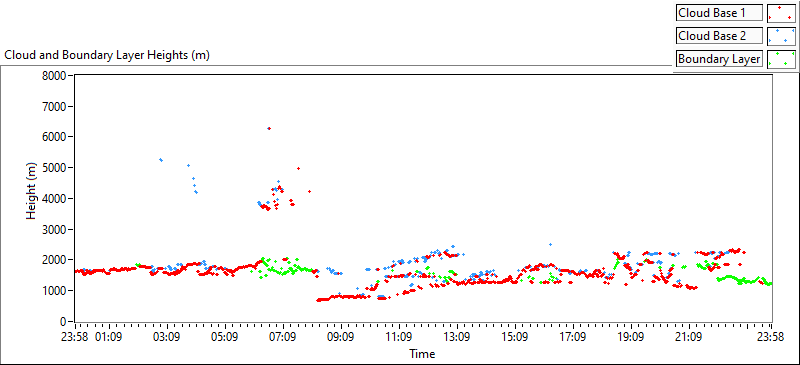Click the 09:09 time axis label

pos(341,337)
